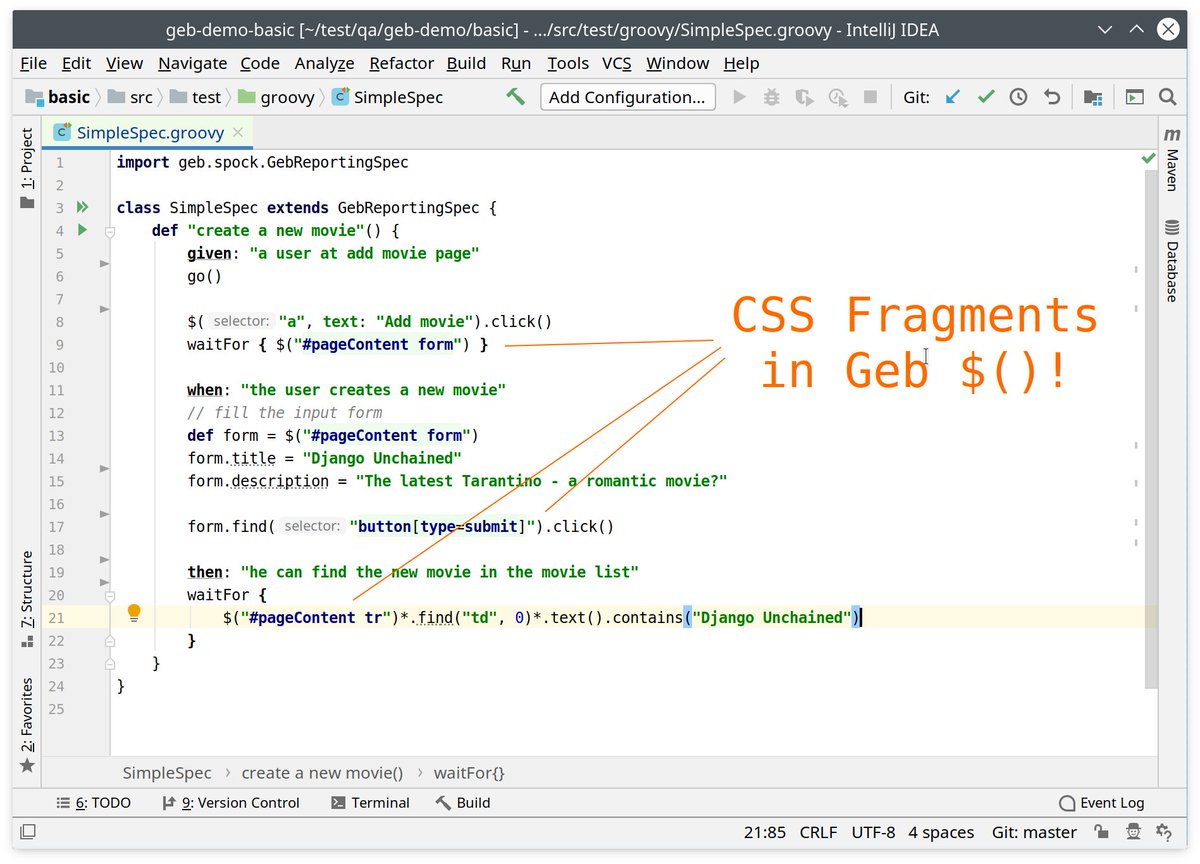1200x864 pixels.
Task: Click the fold end marker at line 23
Action: [111, 664]
